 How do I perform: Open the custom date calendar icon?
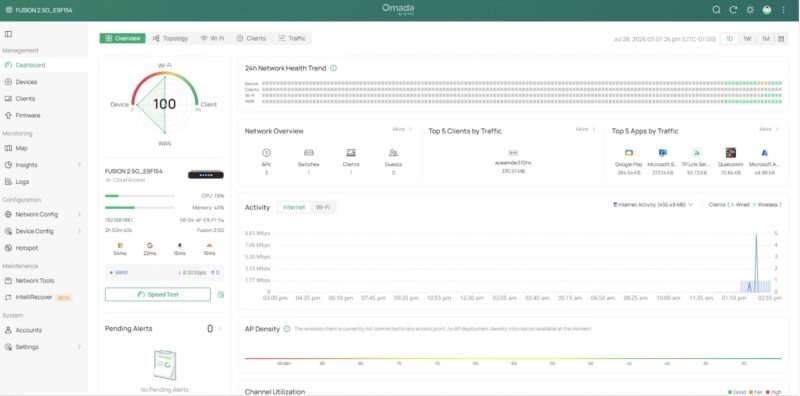coord(781,39)
